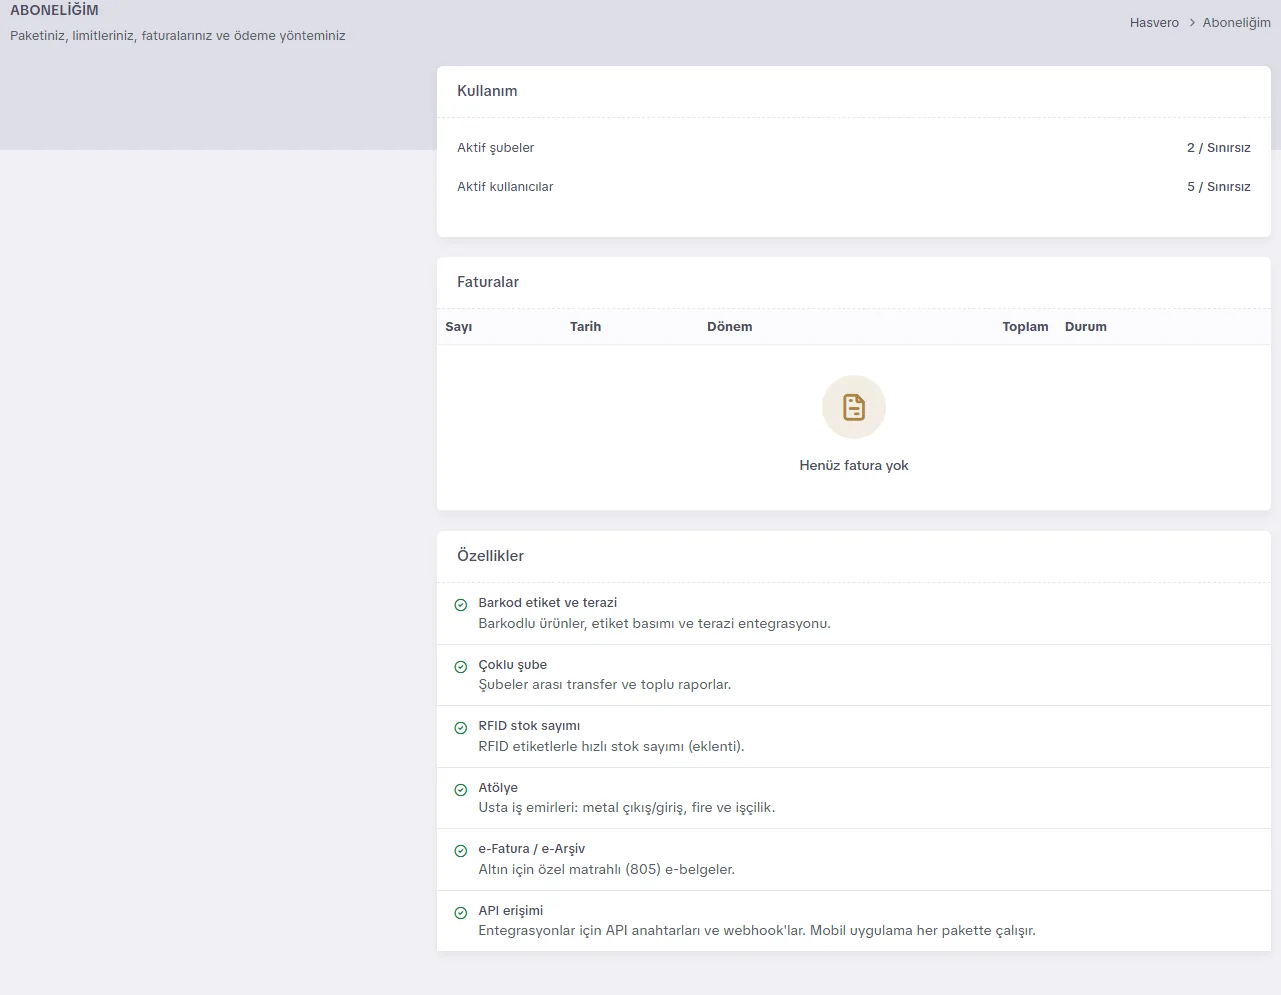Select the 'RFID stok sayımı' feature title
Screen dimensions: 1281x995
[x=529, y=726]
